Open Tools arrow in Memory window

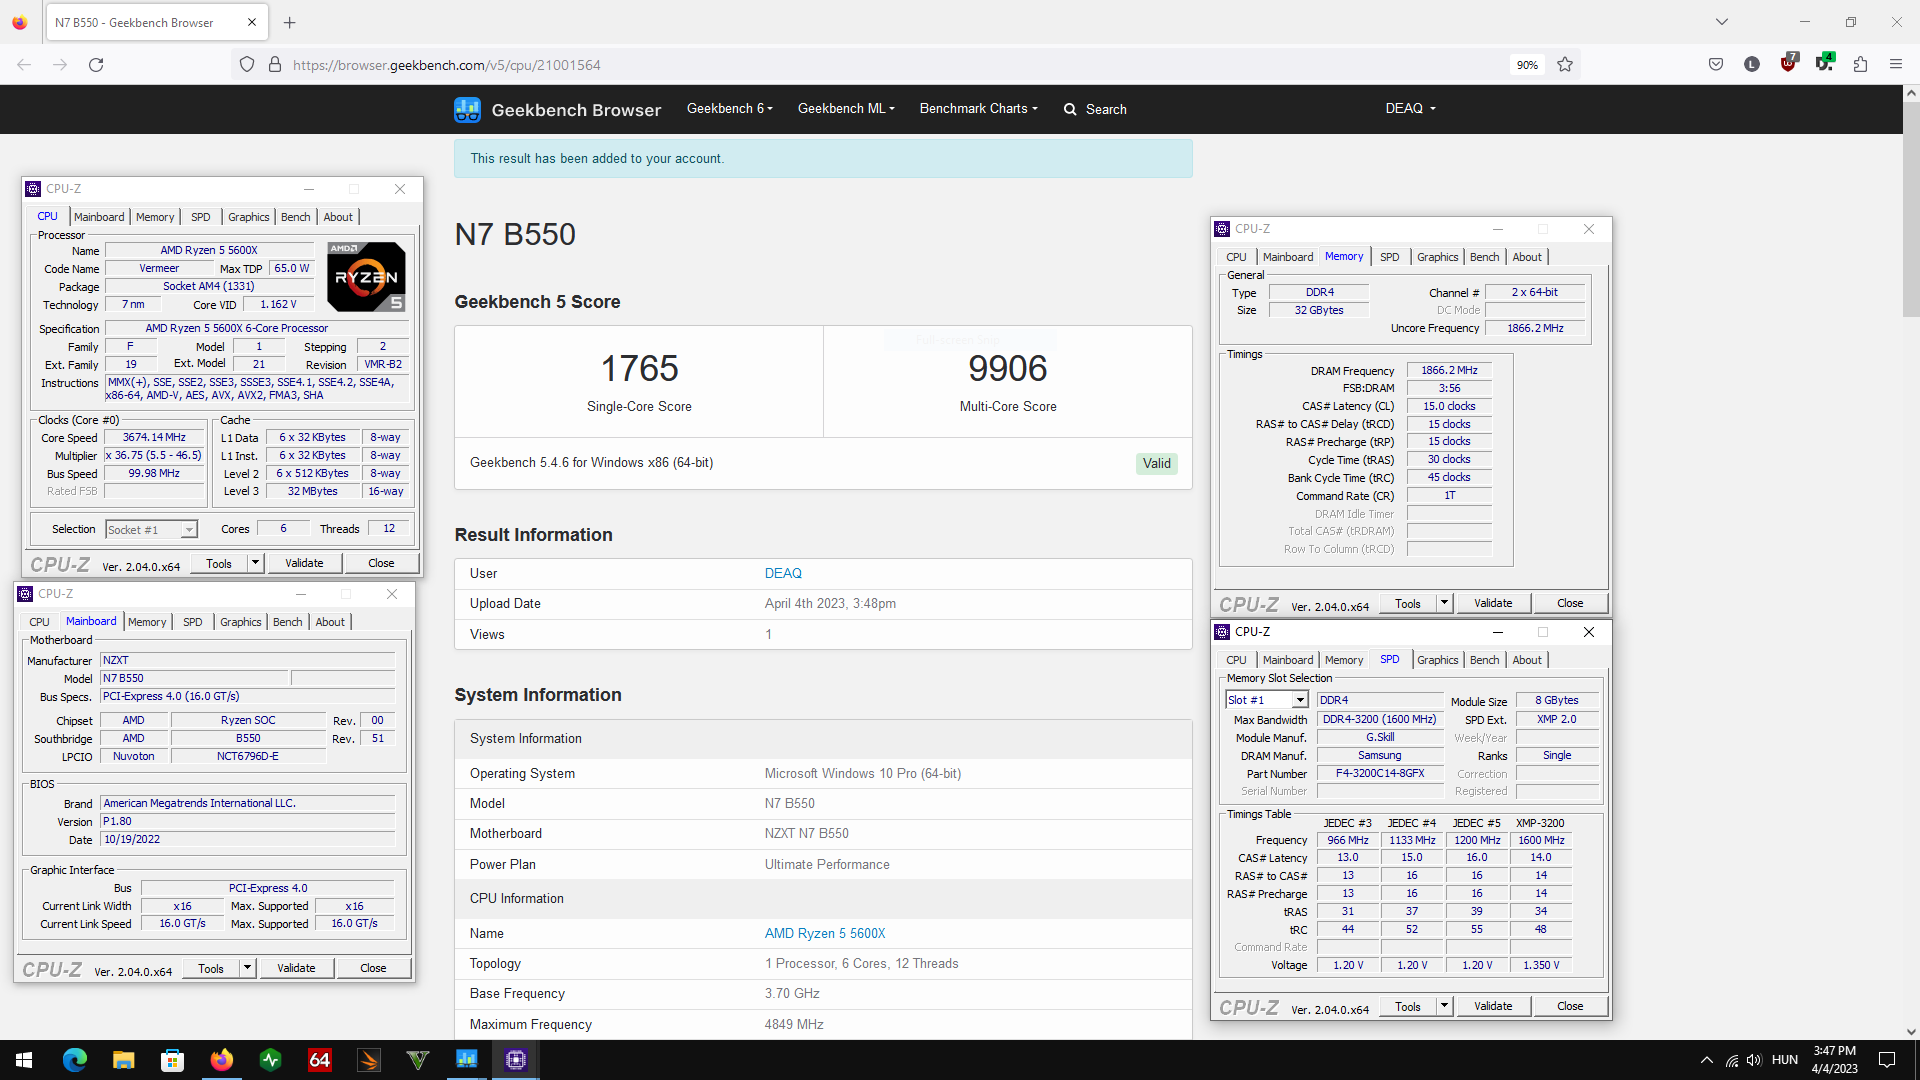pos(1444,603)
